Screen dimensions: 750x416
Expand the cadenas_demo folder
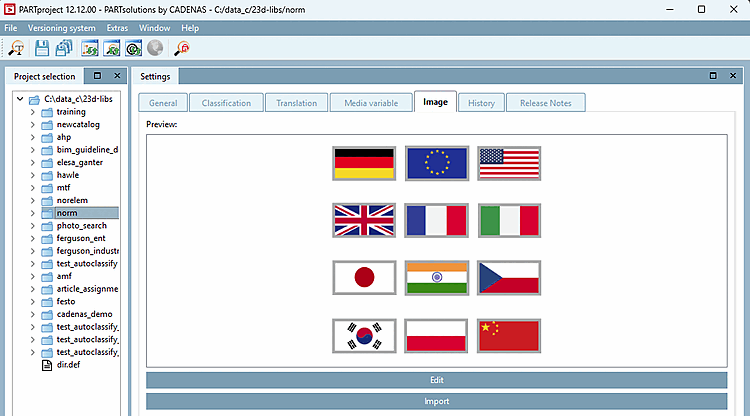click(x=33, y=314)
